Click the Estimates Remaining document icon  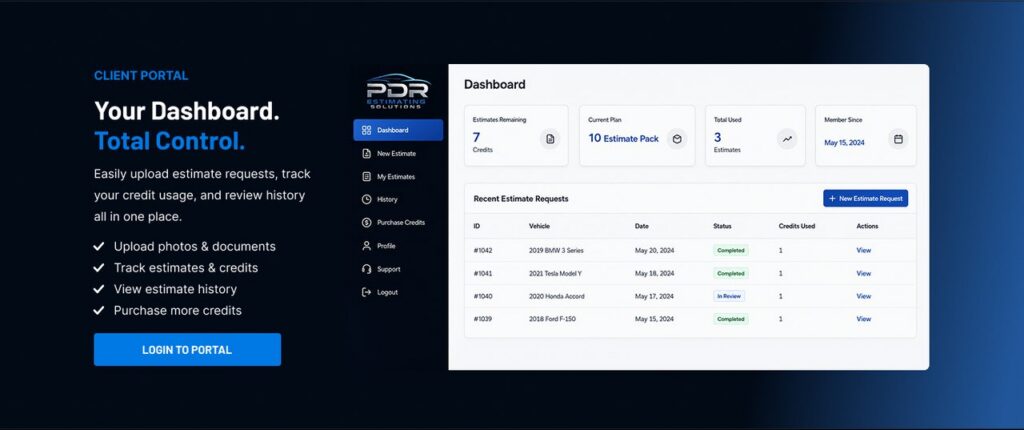(550, 139)
